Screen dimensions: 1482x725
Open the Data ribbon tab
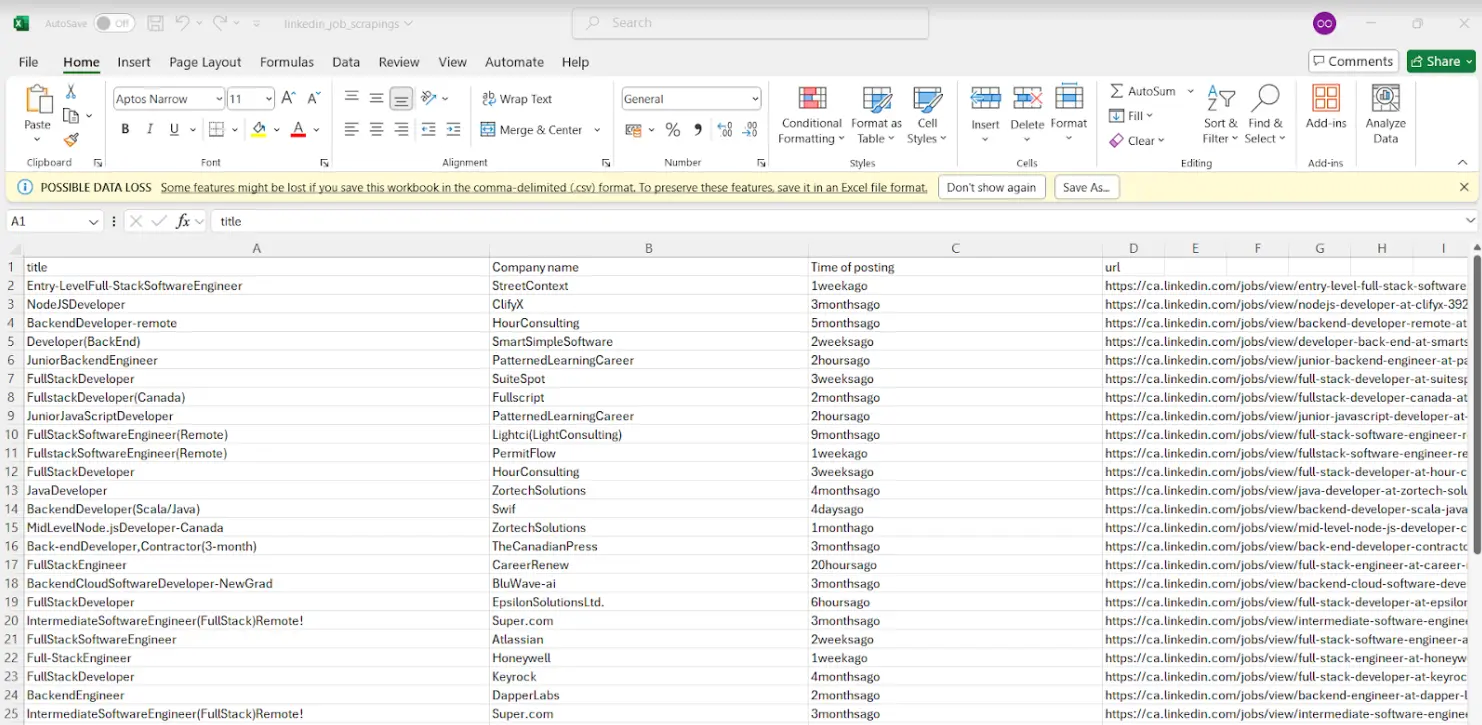[346, 62]
